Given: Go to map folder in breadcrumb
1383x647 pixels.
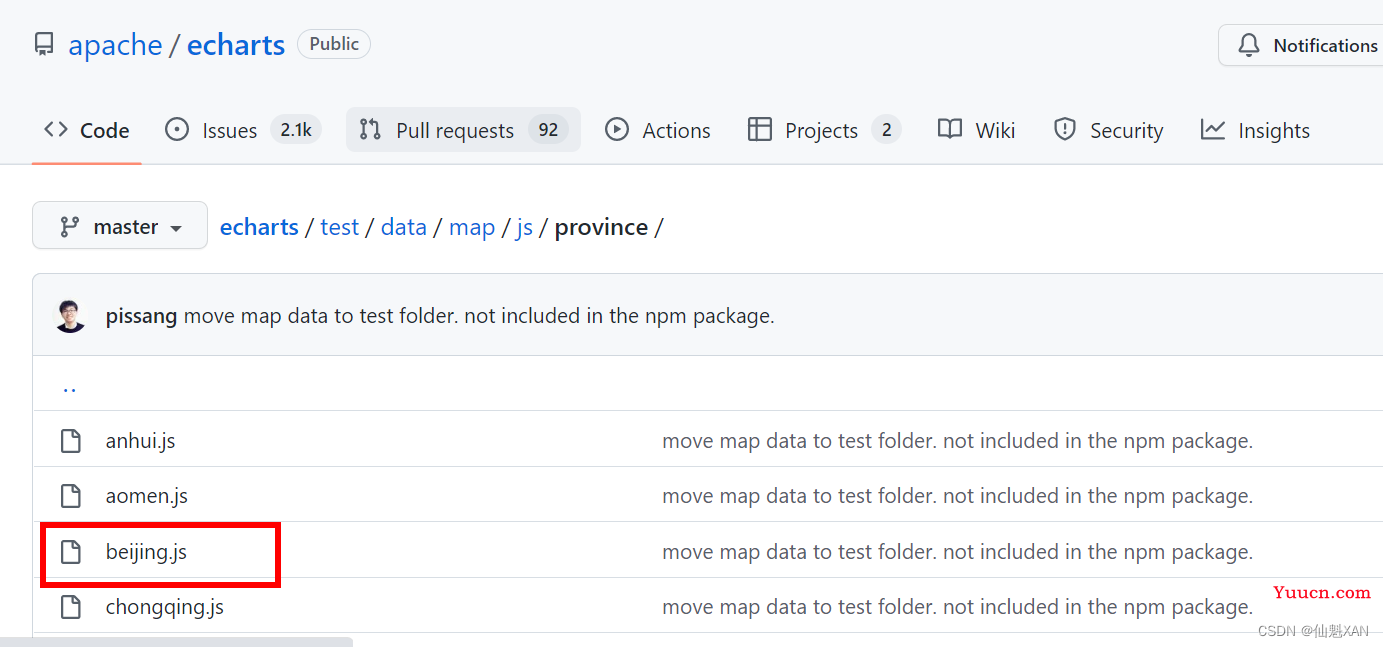Looking at the screenshot, I should [x=472, y=227].
